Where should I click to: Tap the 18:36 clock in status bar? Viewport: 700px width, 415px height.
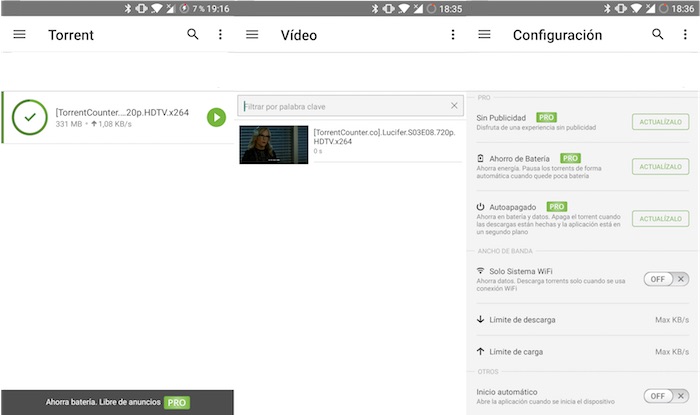click(x=683, y=8)
